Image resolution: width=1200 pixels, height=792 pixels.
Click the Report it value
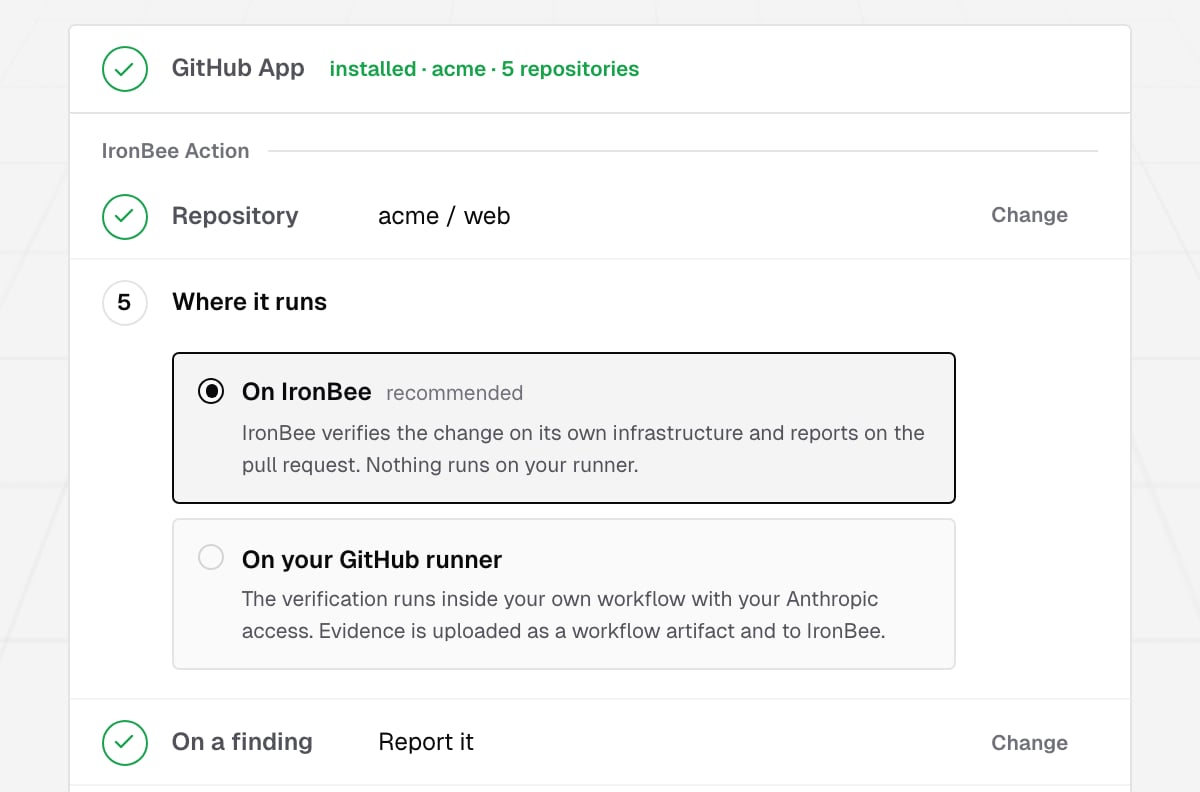(426, 742)
